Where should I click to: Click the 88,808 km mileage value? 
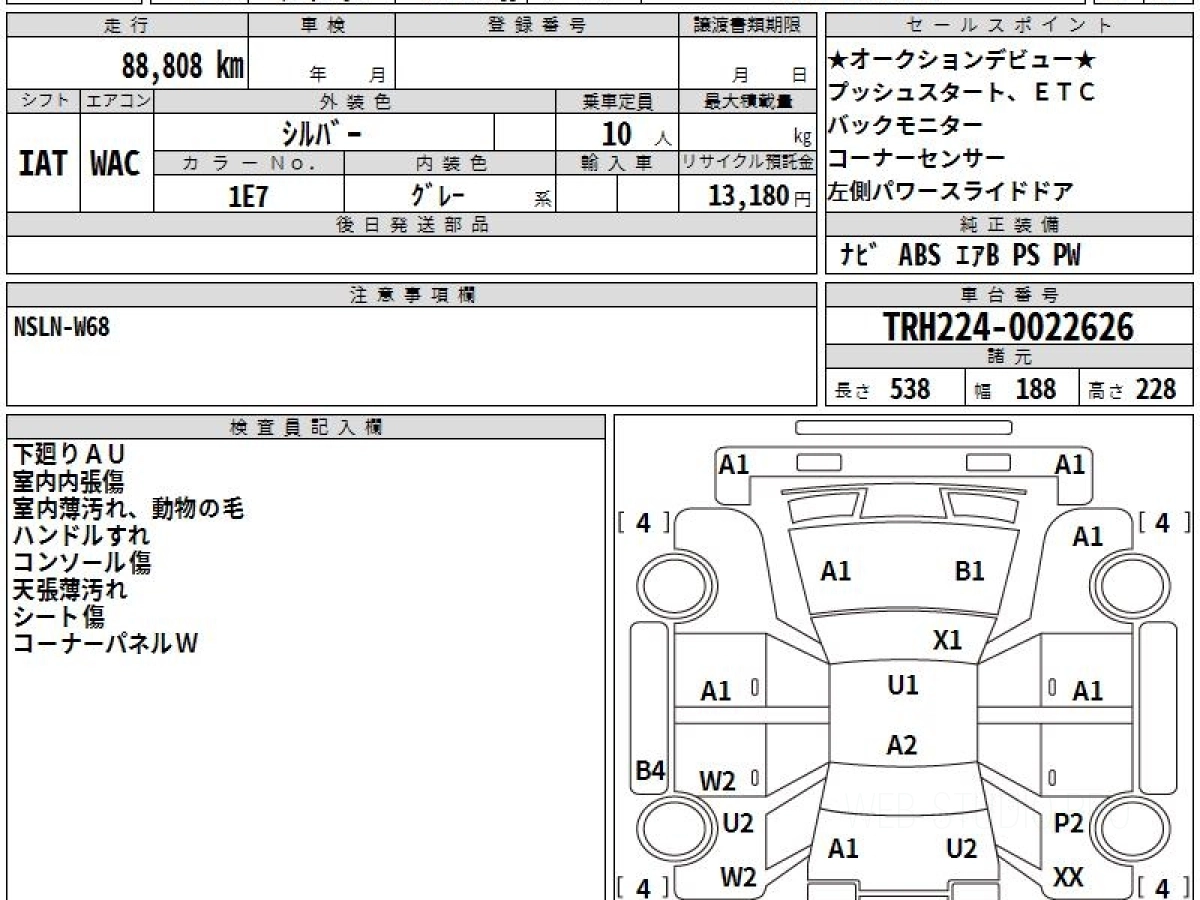tap(183, 66)
